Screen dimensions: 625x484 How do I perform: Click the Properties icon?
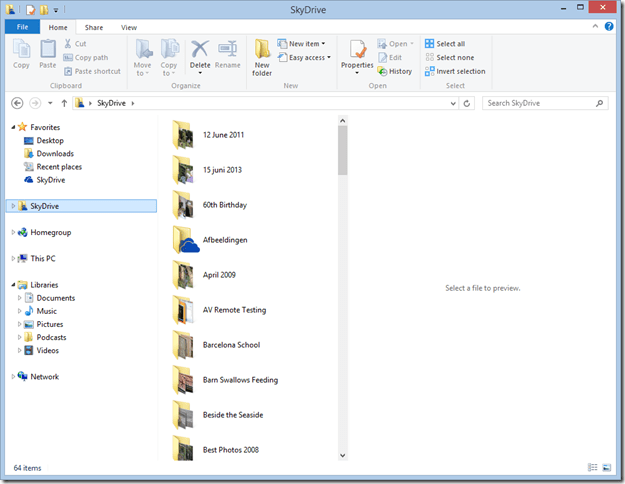[358, 49]
